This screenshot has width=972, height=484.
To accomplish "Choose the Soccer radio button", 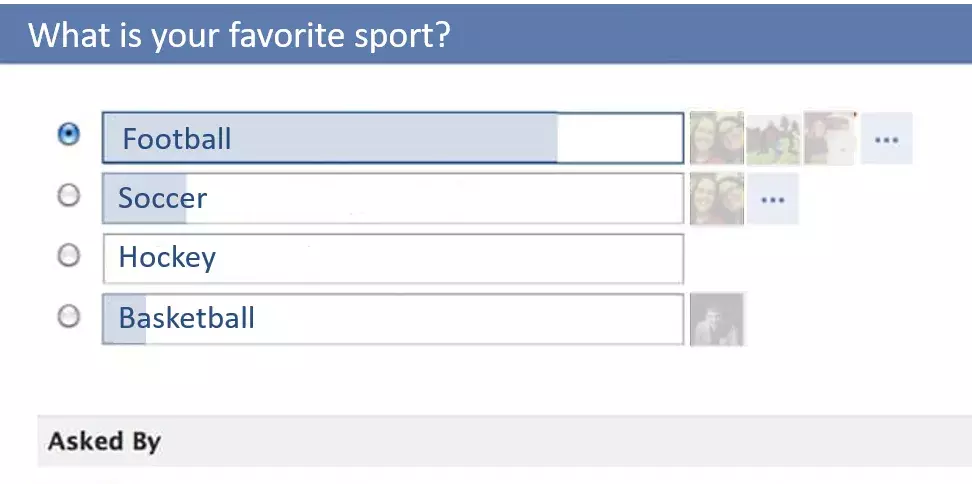I will click(68, 196).
